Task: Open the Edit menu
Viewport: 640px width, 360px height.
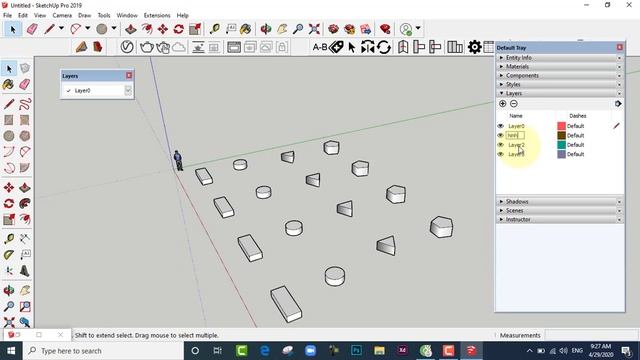Action: (23, 15)
